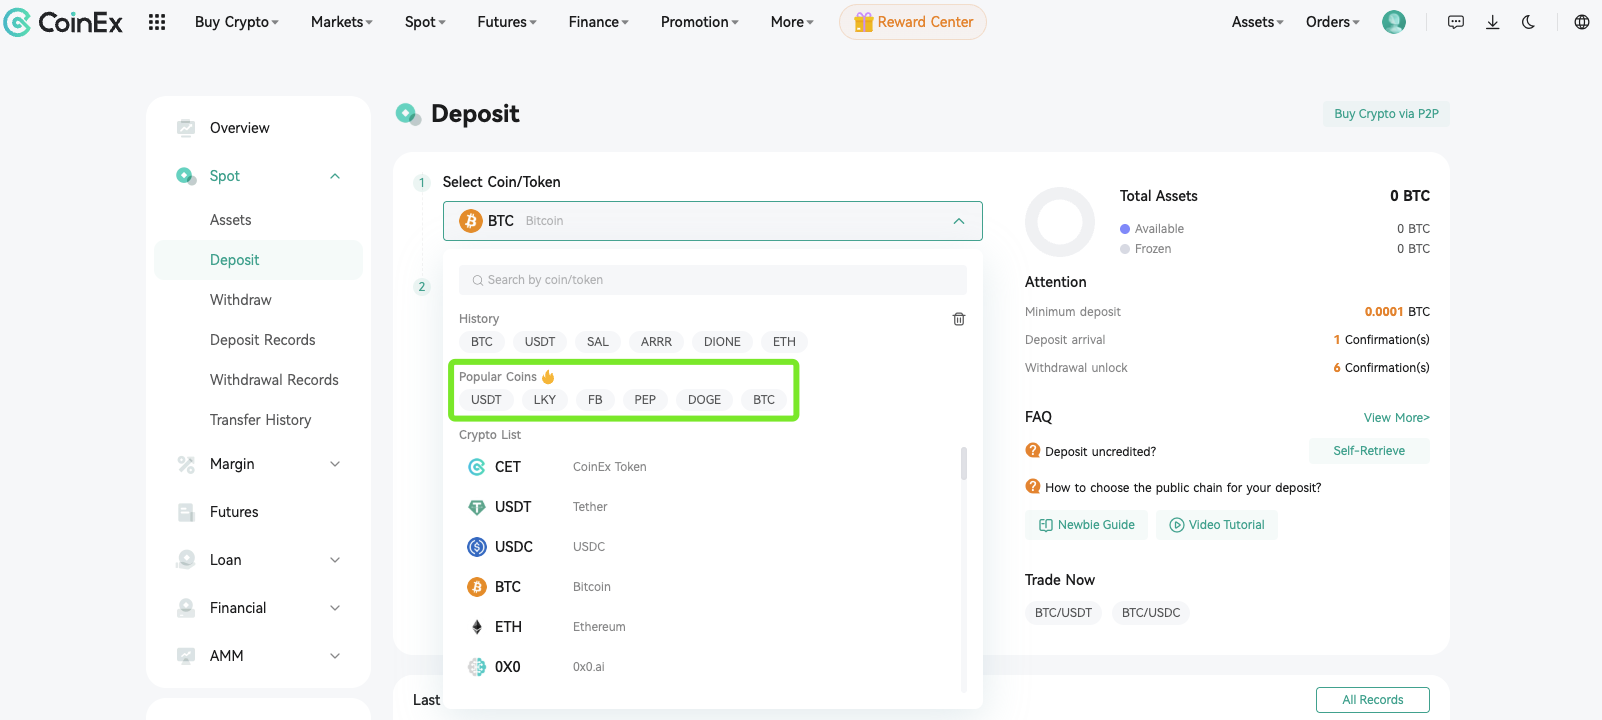Open the apps grid menu icon
This screenshot has width=1602, height=720.
tap(157, 22)
